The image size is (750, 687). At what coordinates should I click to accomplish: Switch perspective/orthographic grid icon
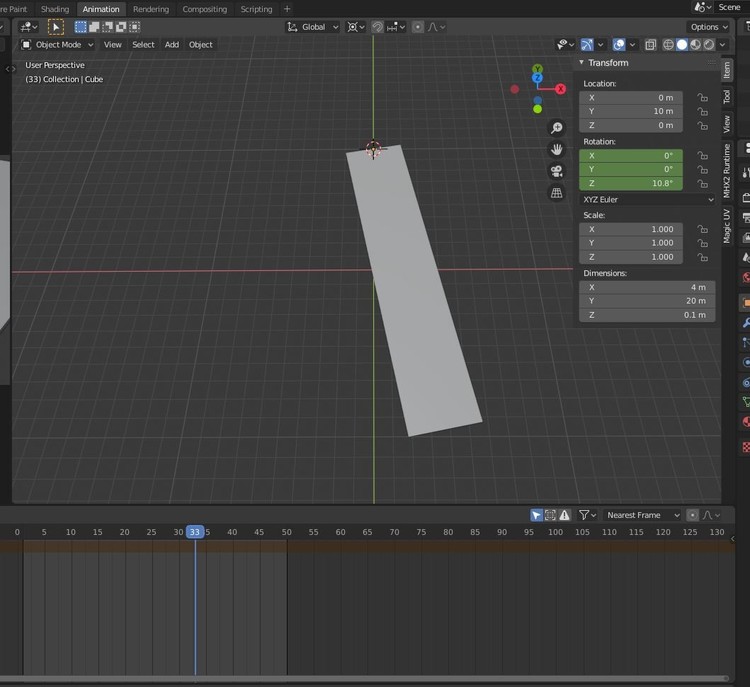point(556,193)
